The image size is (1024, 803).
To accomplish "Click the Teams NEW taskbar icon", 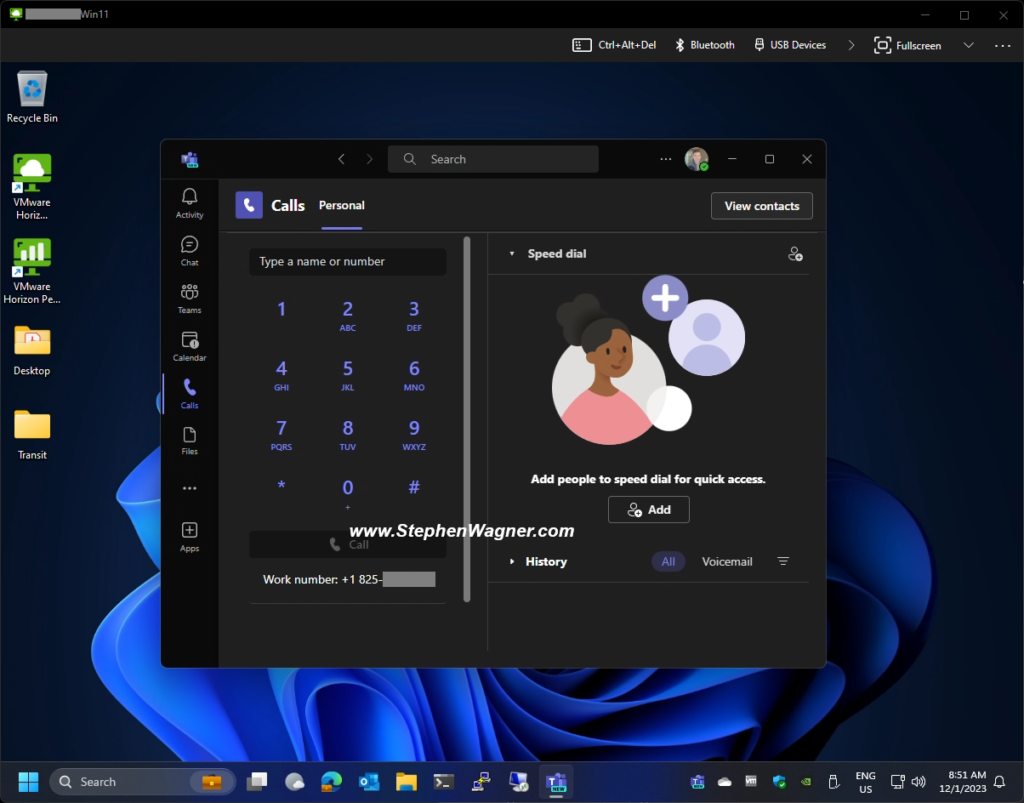I will (x=556, y=781).
